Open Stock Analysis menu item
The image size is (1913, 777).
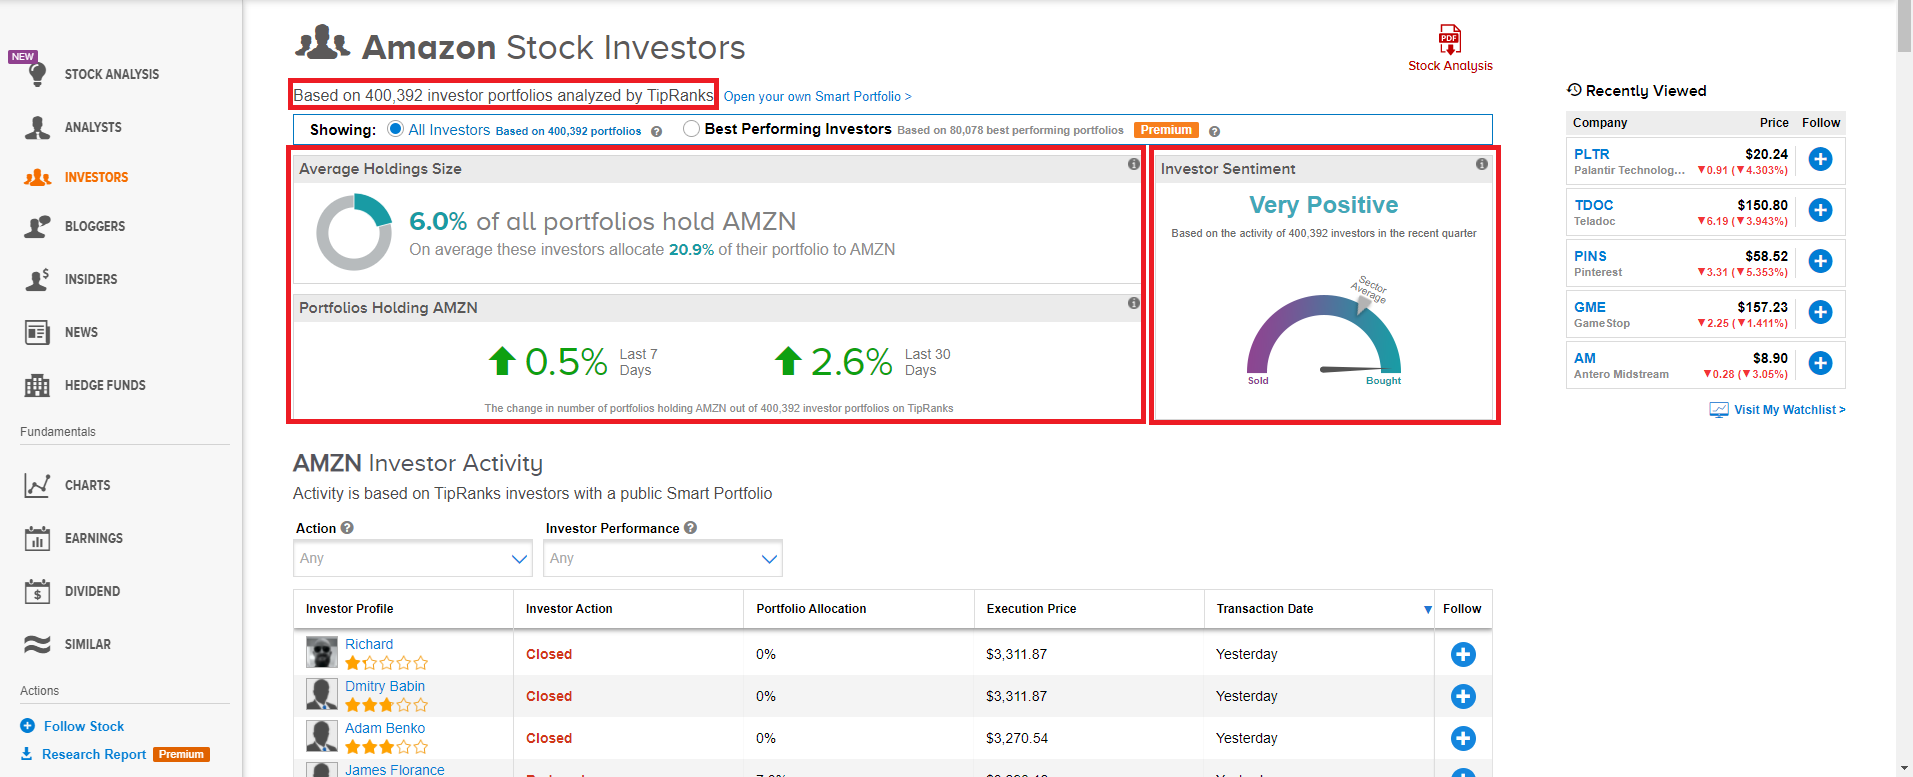[112, 74]
